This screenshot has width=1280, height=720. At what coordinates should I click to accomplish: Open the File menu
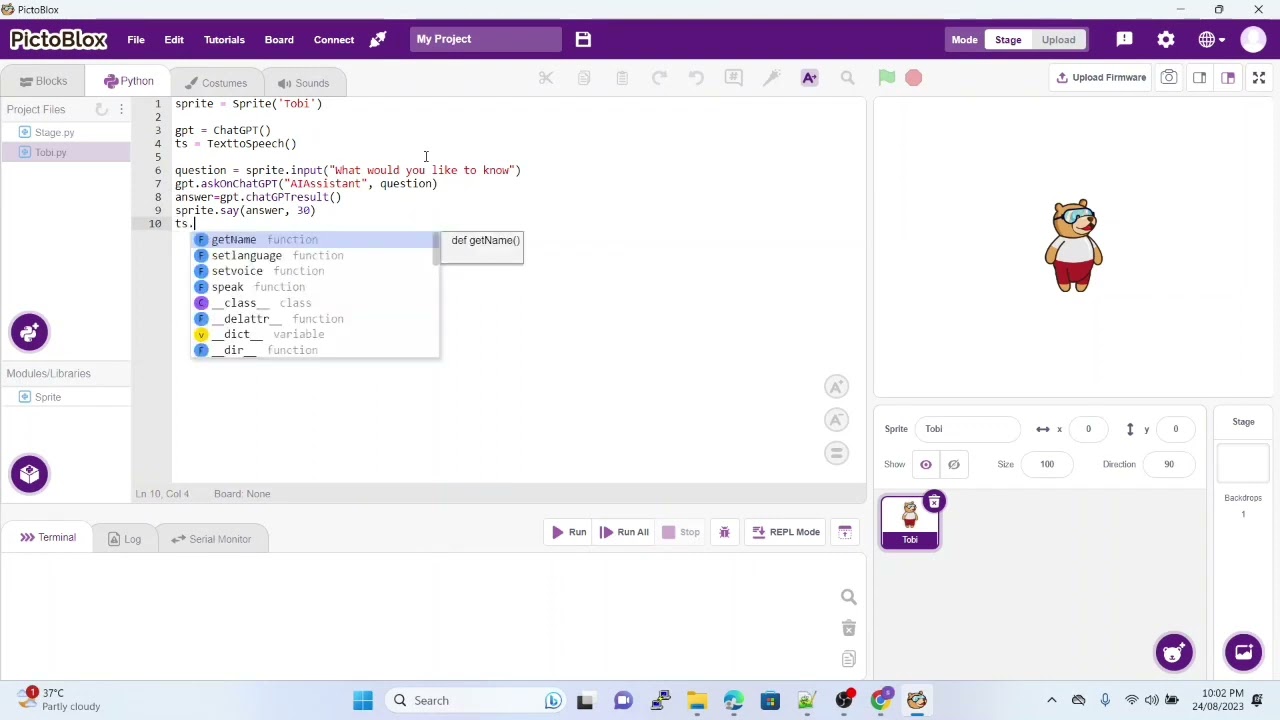[x=136, y=40]
